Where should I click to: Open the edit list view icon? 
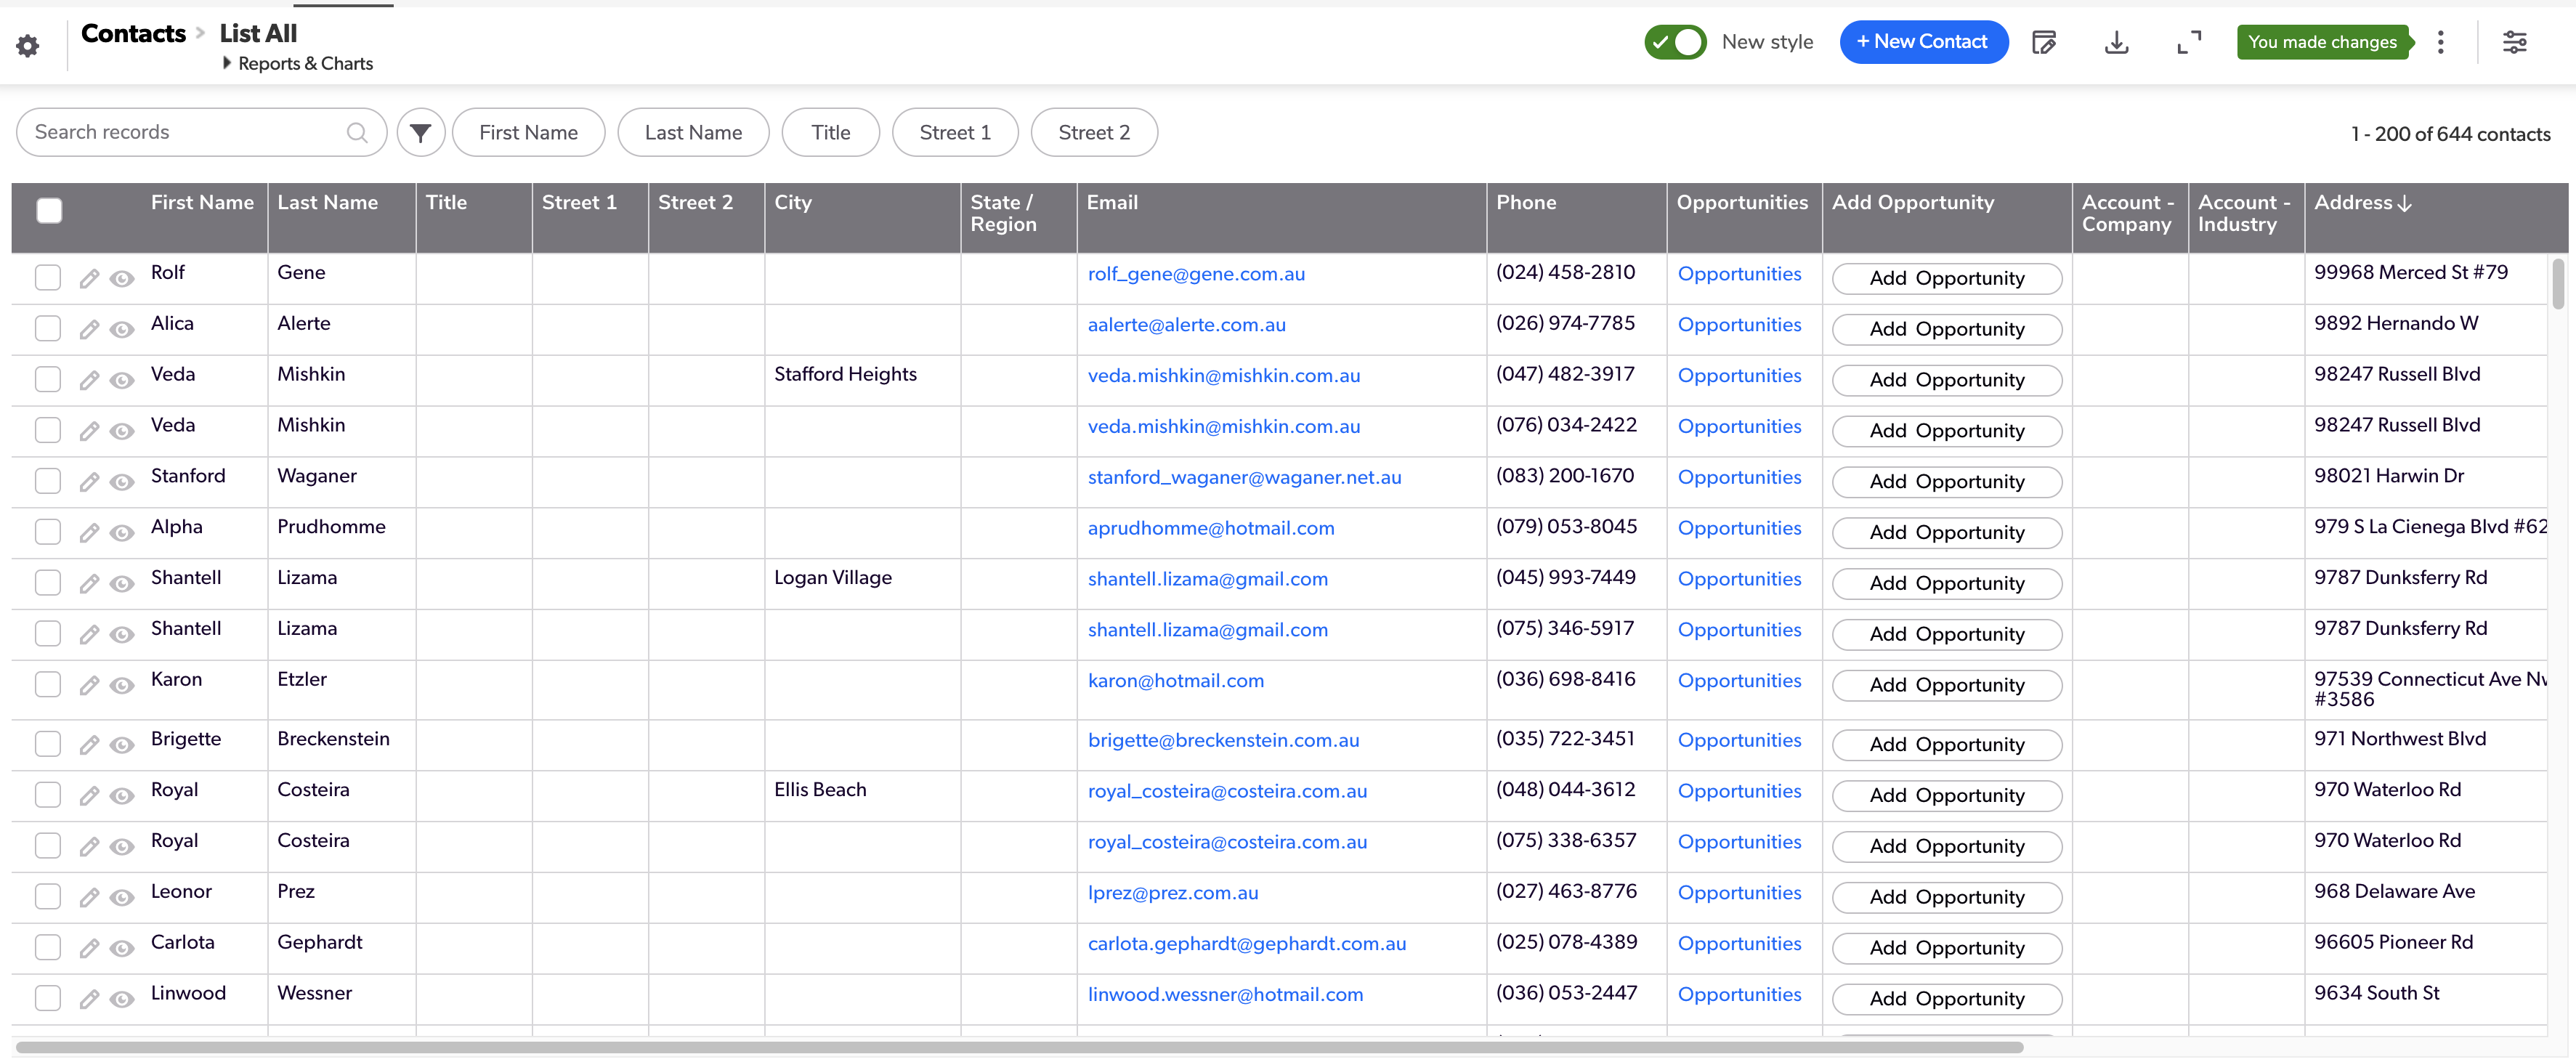point(2044,42)
